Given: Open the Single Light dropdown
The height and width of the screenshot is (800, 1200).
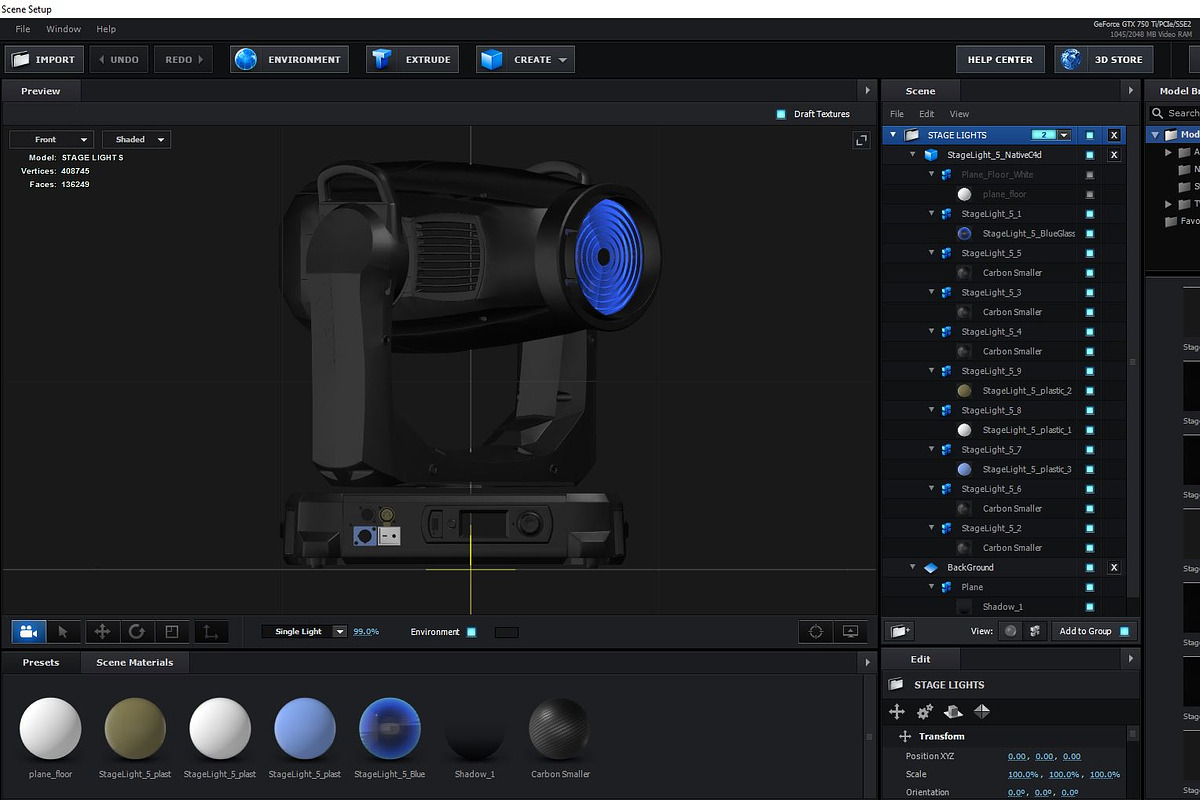Looking at the screenshot, I should point(304,632).
